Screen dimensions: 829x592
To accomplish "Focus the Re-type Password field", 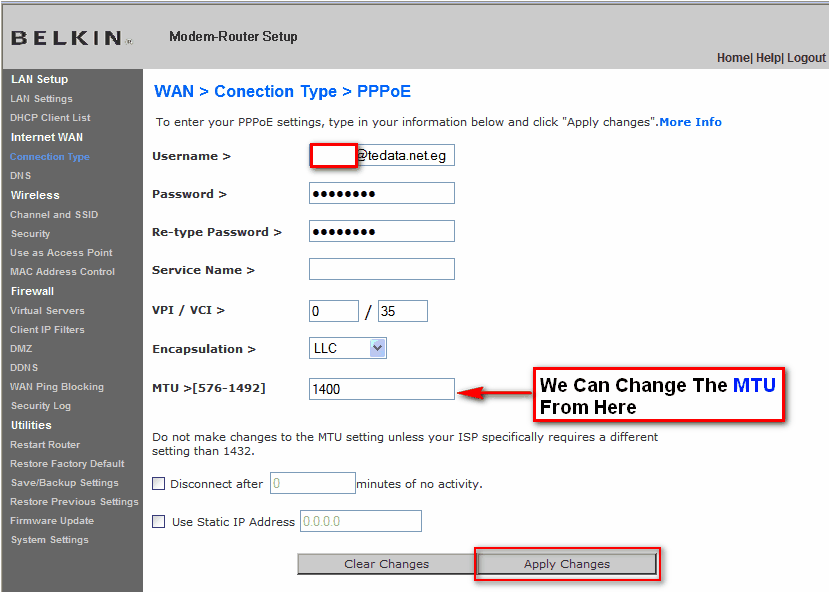I will pos(382,232).
